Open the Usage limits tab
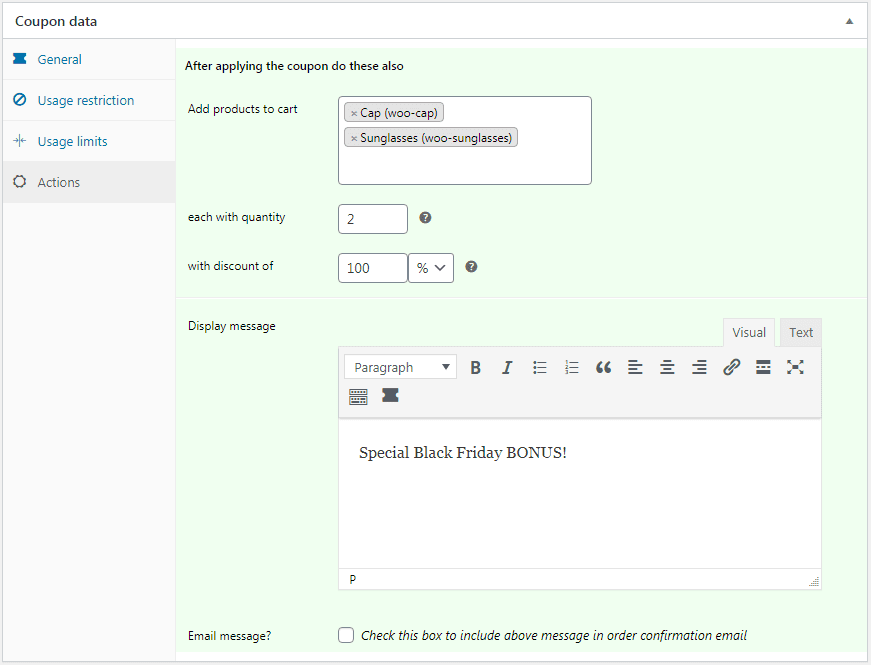Screen dimensions: 871x665 pyautogui.click(x=89, y=141)
